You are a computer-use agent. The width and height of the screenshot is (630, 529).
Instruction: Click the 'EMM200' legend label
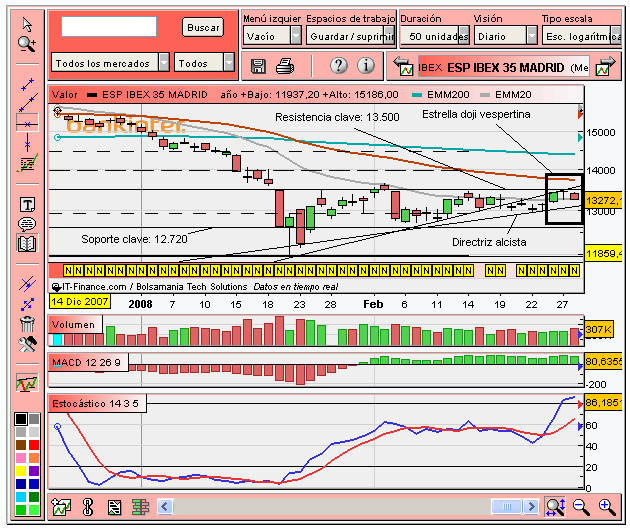448,95
